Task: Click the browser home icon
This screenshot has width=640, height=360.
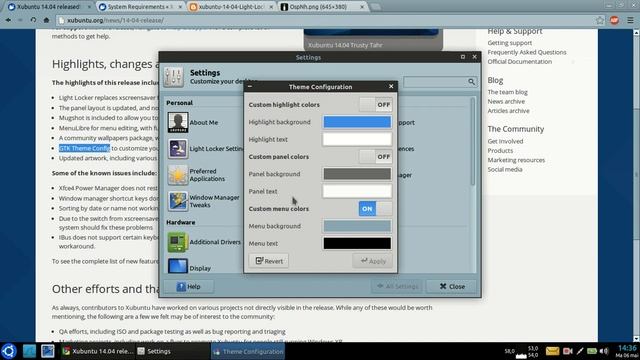Action: [x=46, y=20]
